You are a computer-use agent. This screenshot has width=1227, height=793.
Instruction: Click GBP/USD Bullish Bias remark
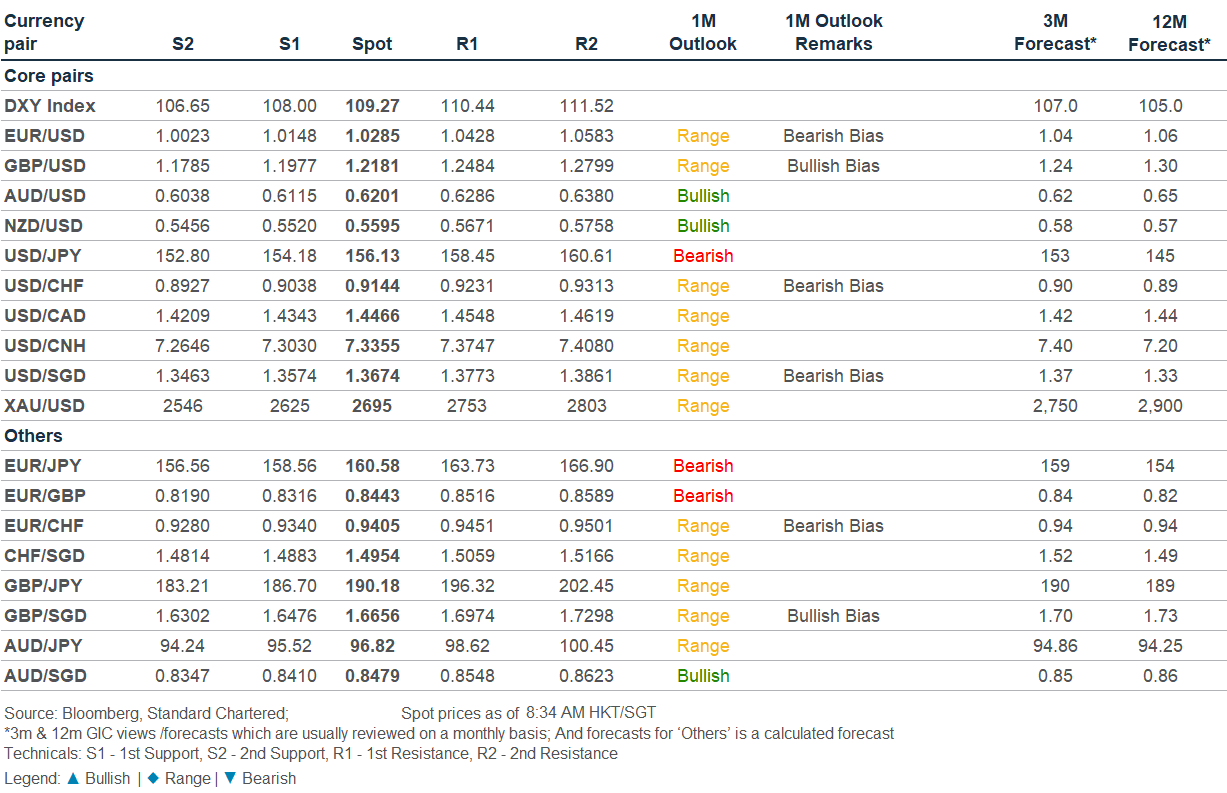coord(833,166)
